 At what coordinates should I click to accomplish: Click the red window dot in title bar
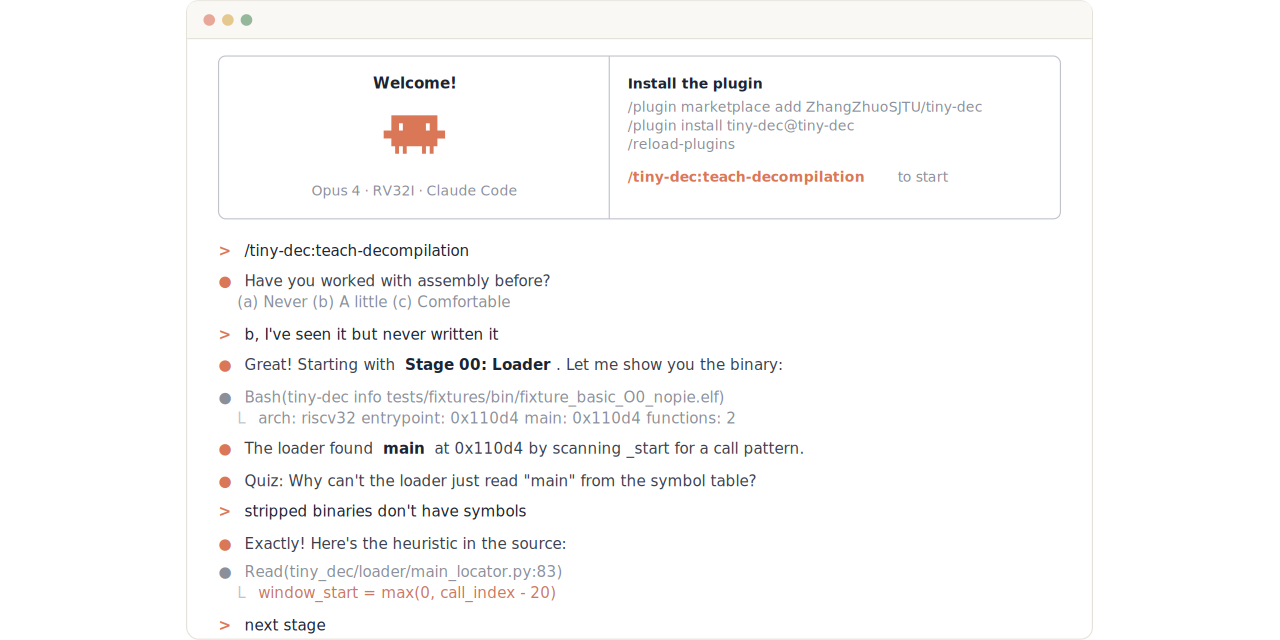coord(209,20)
